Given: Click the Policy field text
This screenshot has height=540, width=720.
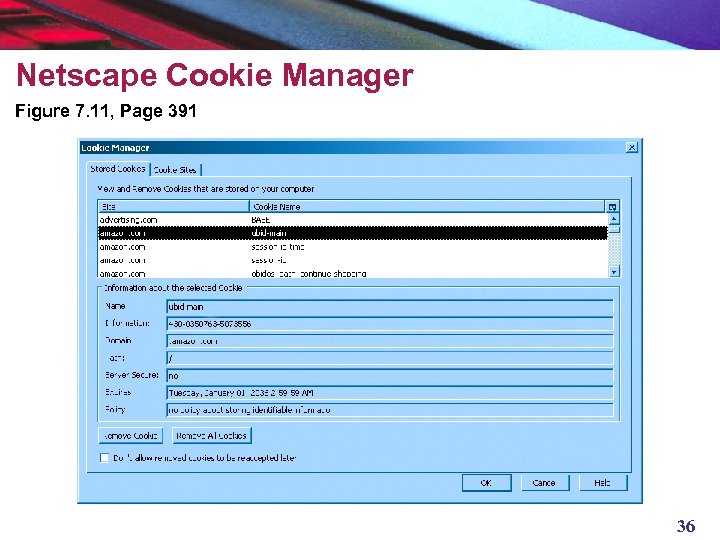Looking at the screenshot, I should [389, 410].
